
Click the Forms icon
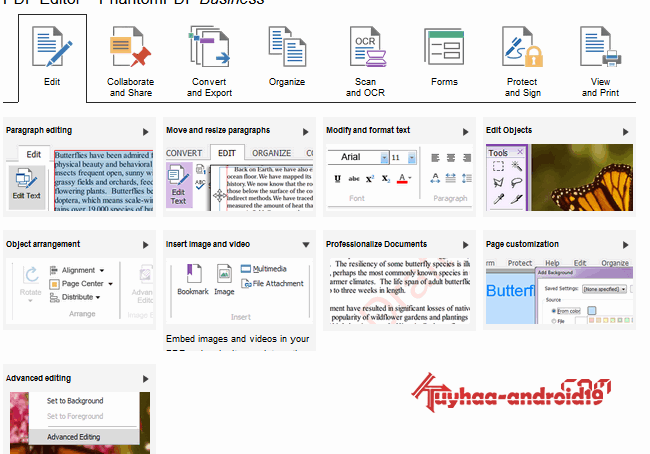[x=444, y=46]
